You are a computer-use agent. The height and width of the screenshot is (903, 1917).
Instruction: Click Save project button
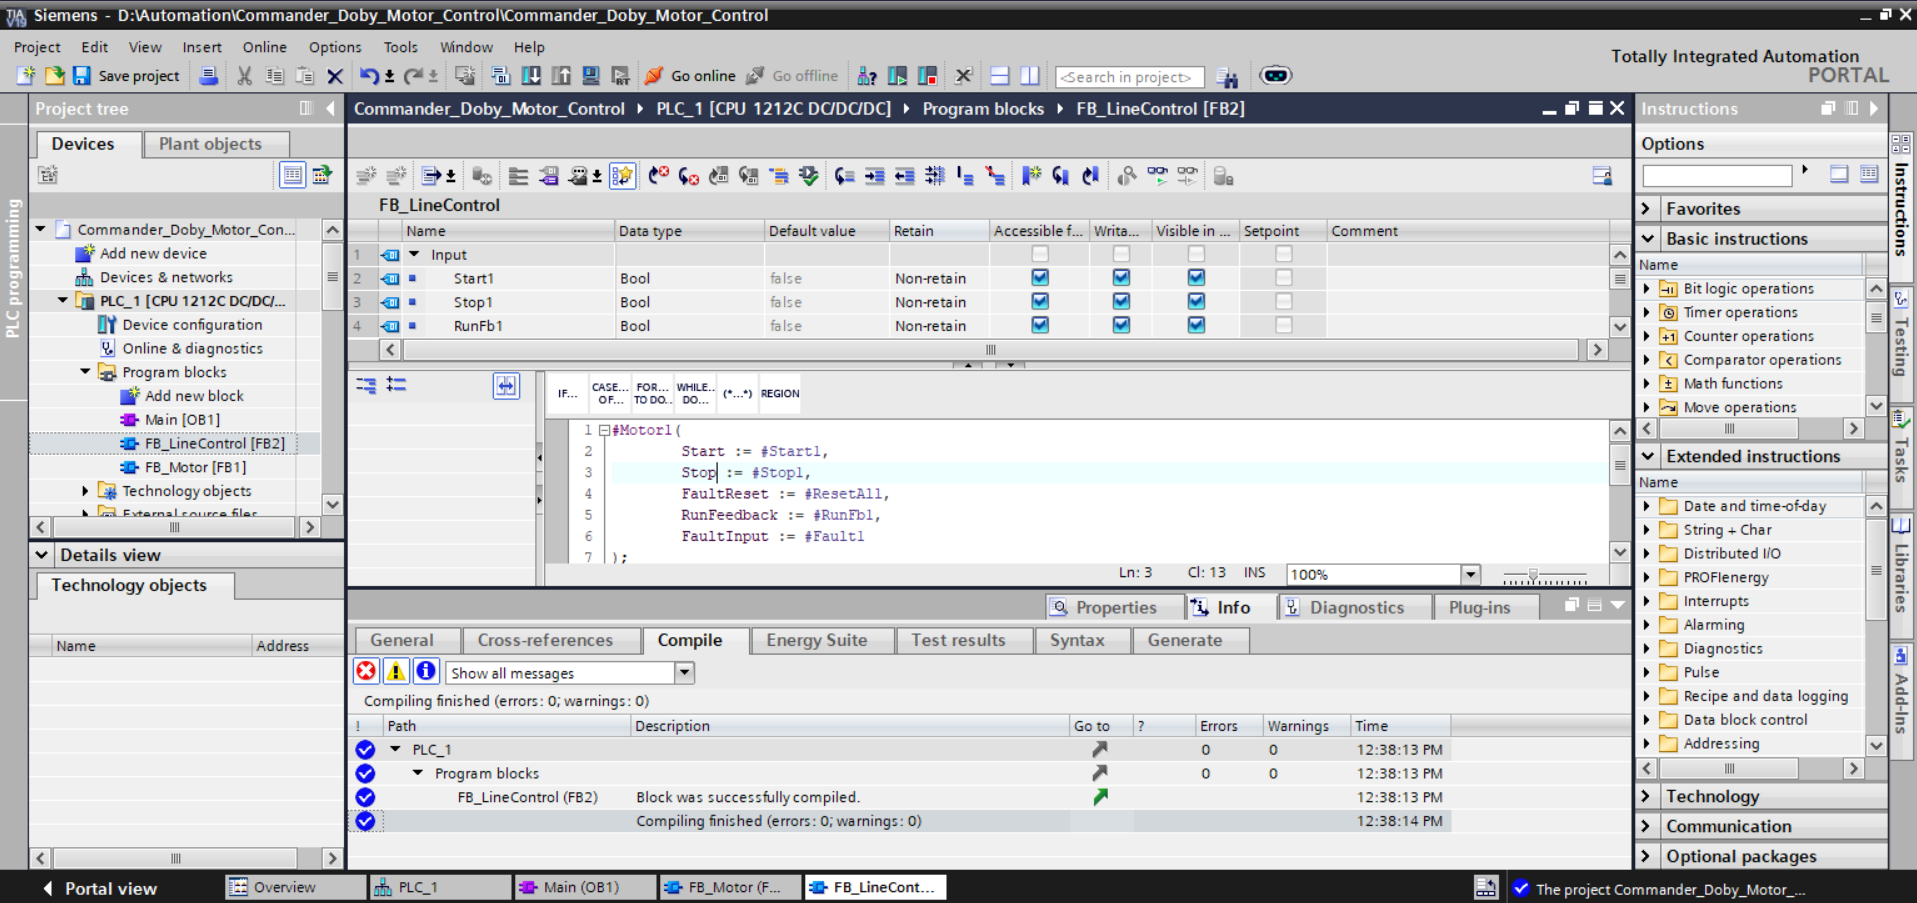(x=126, y=76)
